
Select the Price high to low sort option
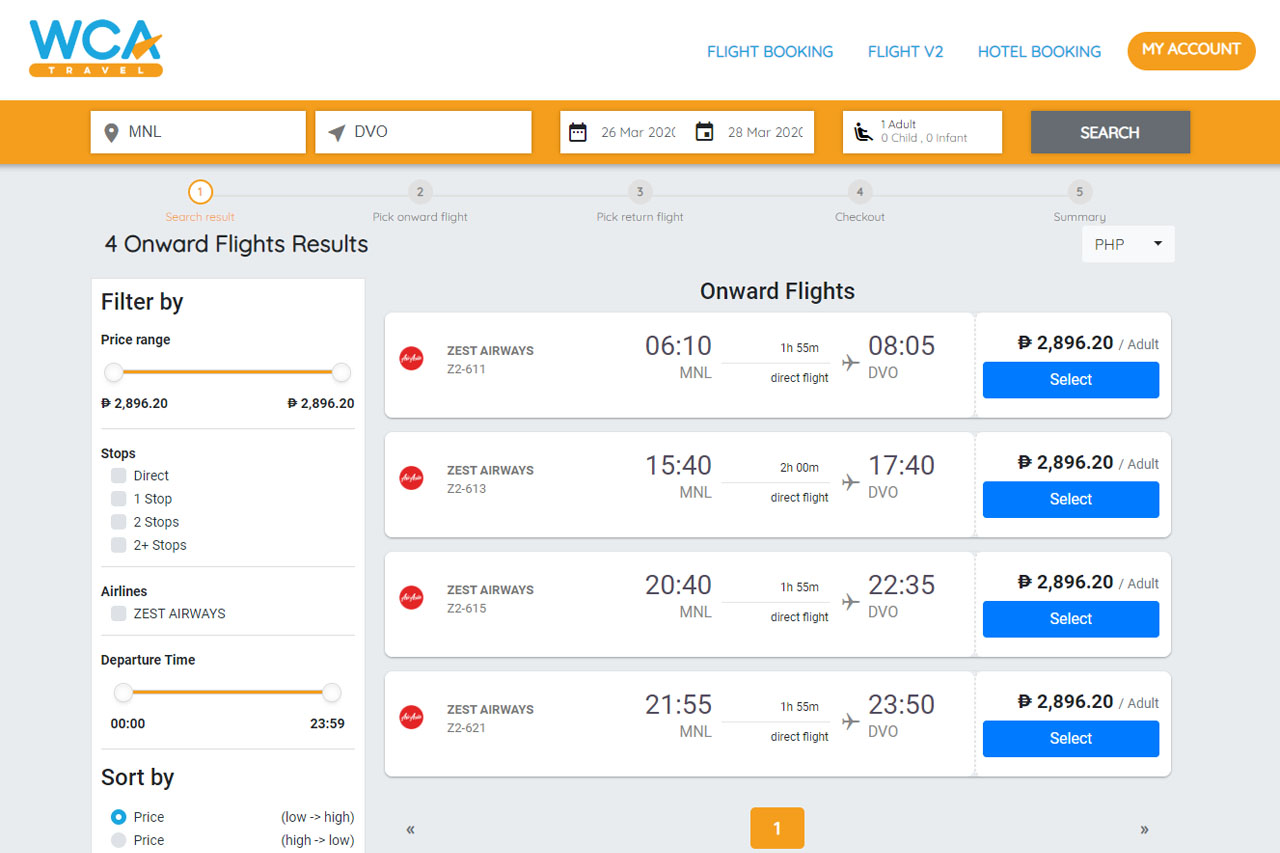[x=119, y=840]
